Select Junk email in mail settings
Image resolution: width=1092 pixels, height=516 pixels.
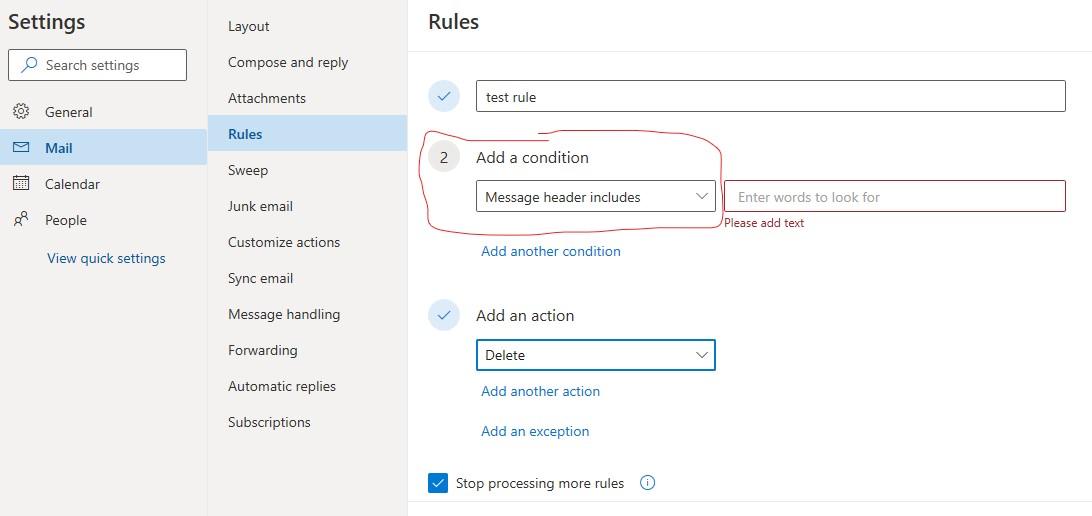(260, 206)
